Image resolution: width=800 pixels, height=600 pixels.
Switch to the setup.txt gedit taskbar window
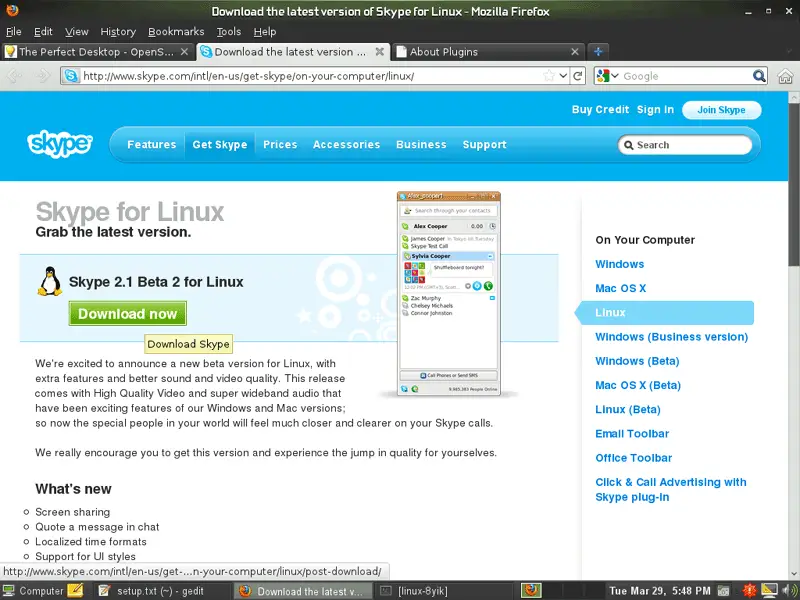(160, 591)
